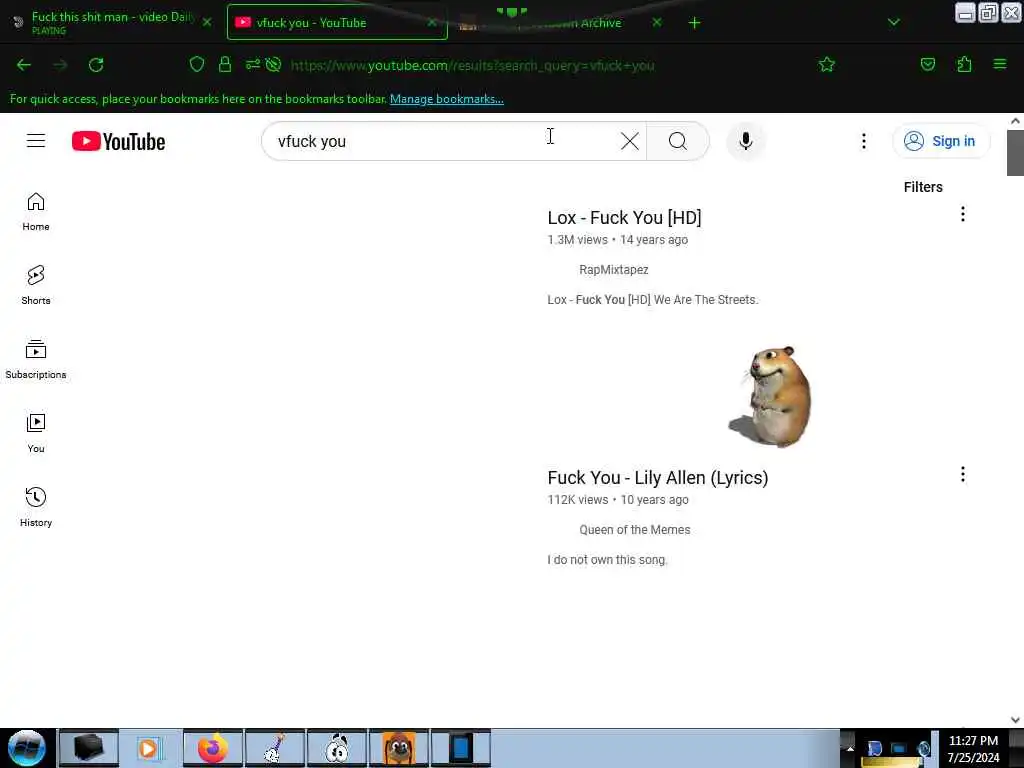Viewport: 1024px width, 768px height.
Task: Clear the search box with X
Action: click(x=630, y=141)
